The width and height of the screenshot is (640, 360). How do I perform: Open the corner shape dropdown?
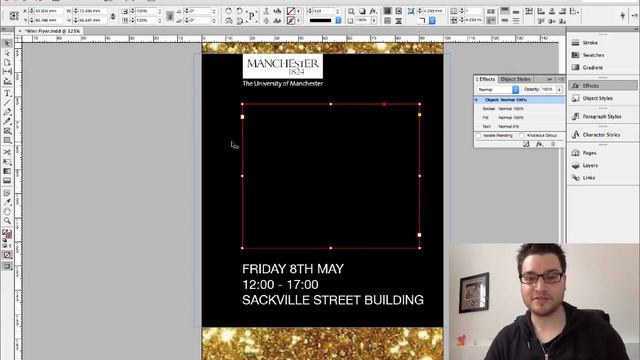pyautogui.click(x=432, y=20)
